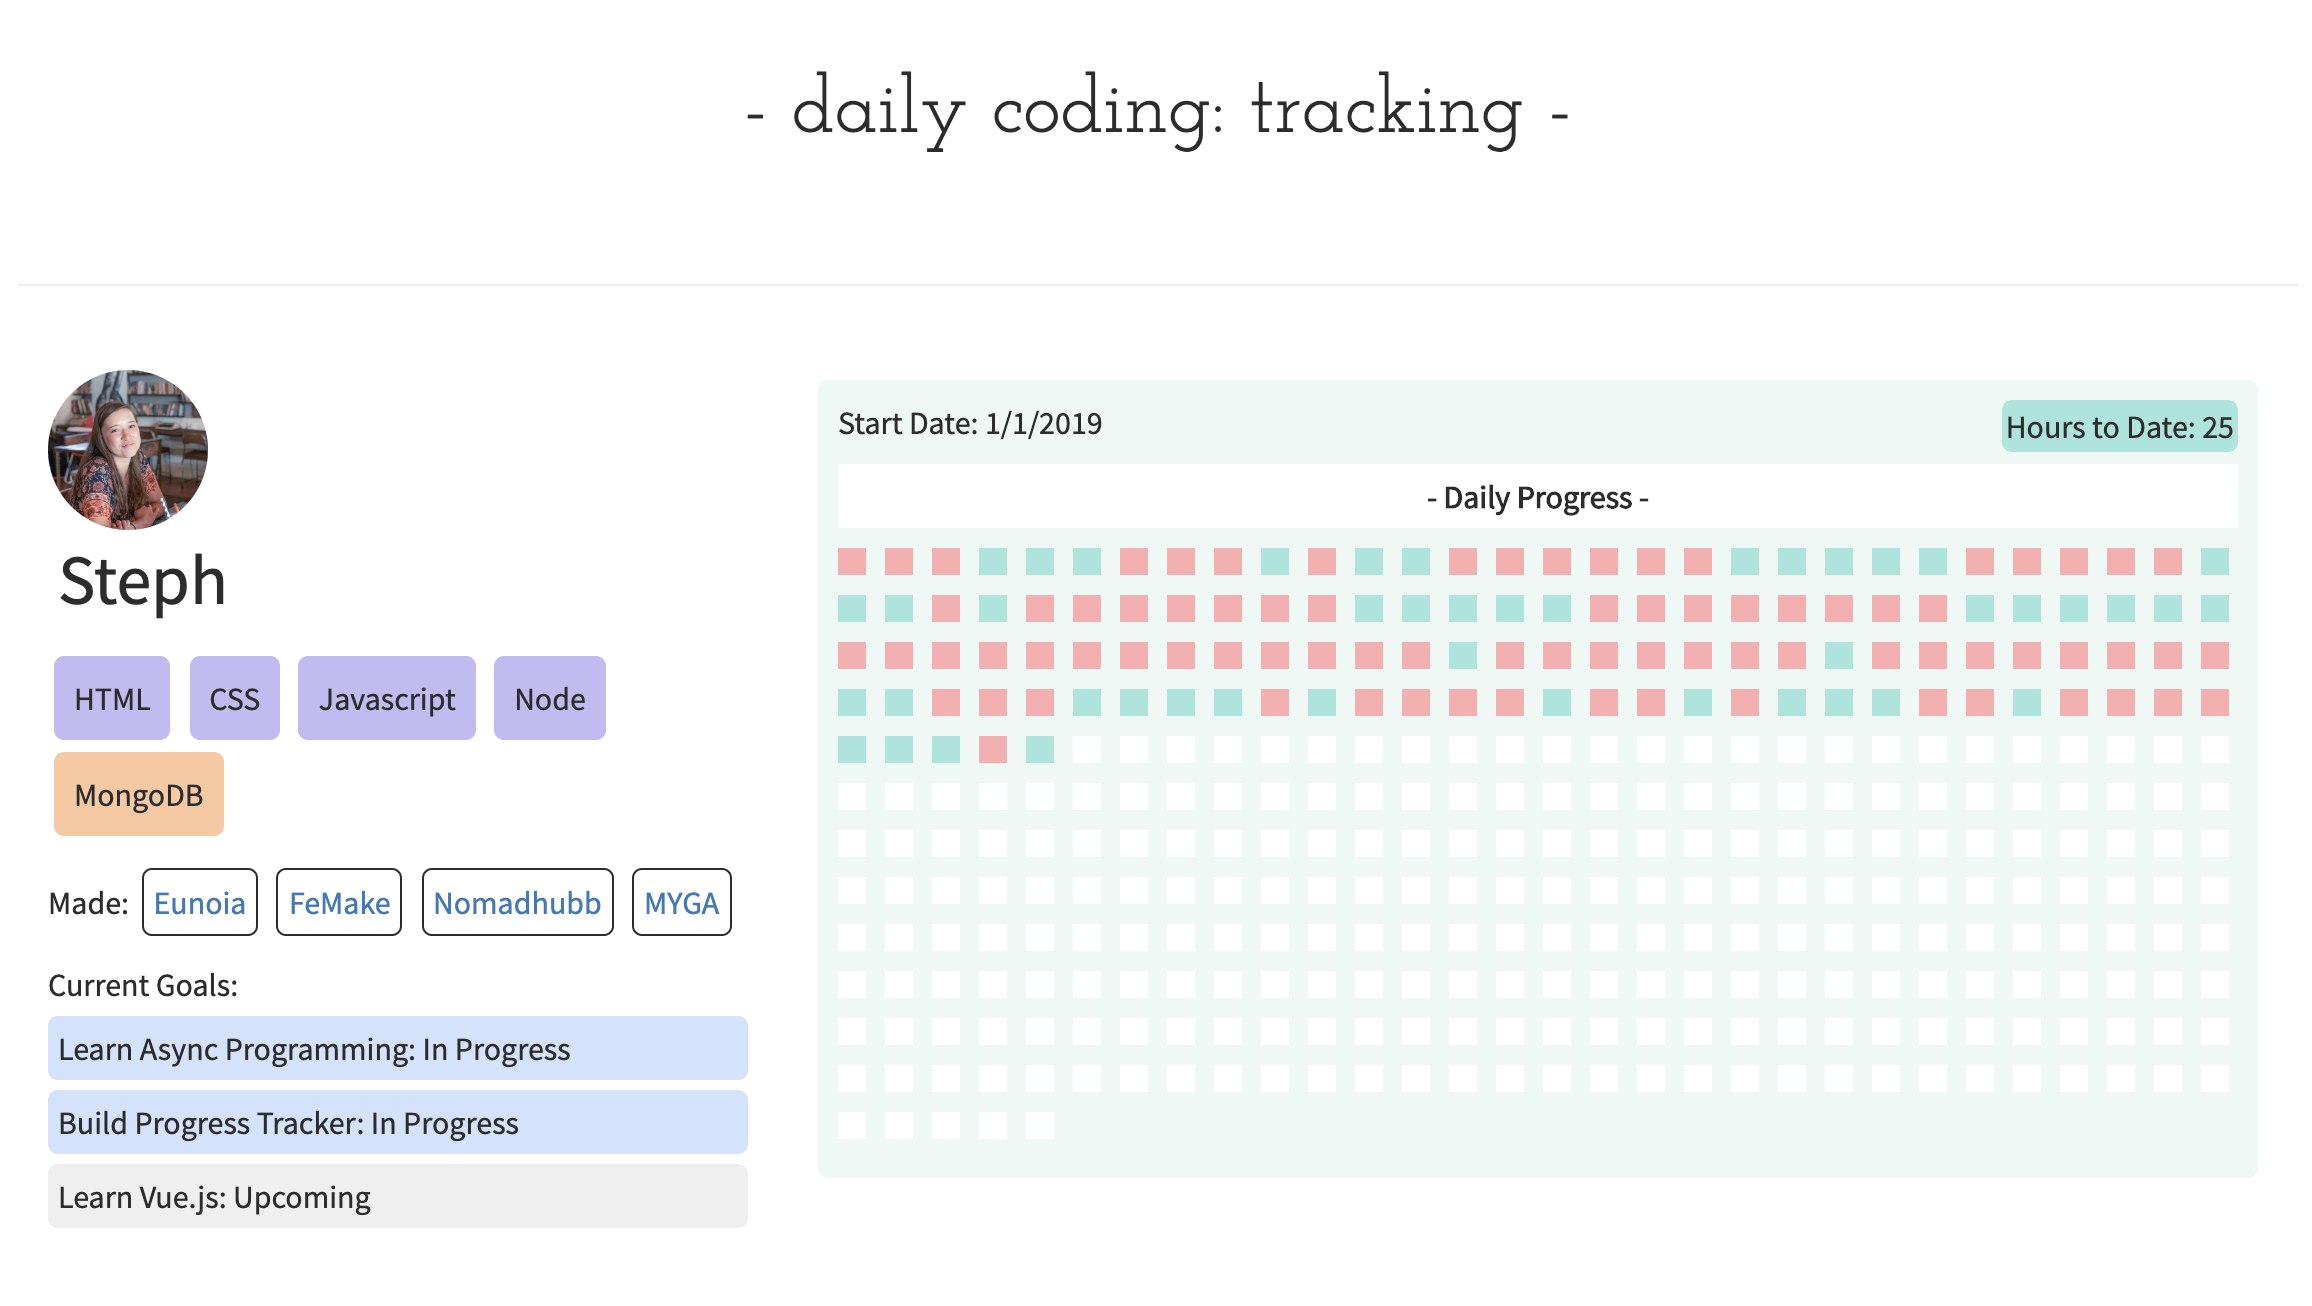Click the CSS skill tag

(x=235, y=699)
